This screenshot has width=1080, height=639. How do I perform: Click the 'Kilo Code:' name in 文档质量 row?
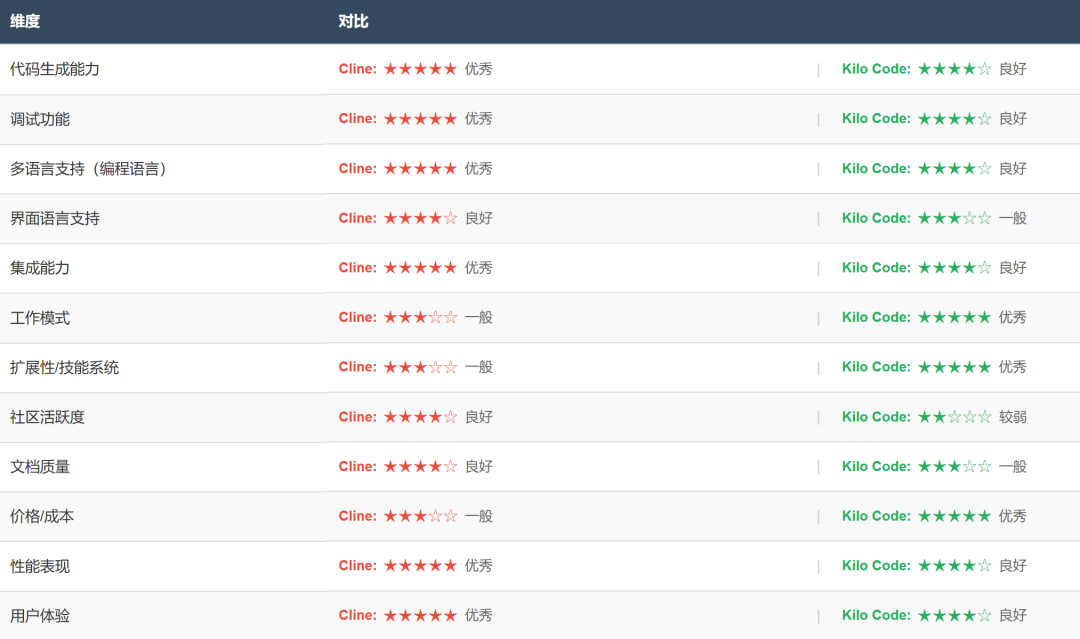click(876, 466)
